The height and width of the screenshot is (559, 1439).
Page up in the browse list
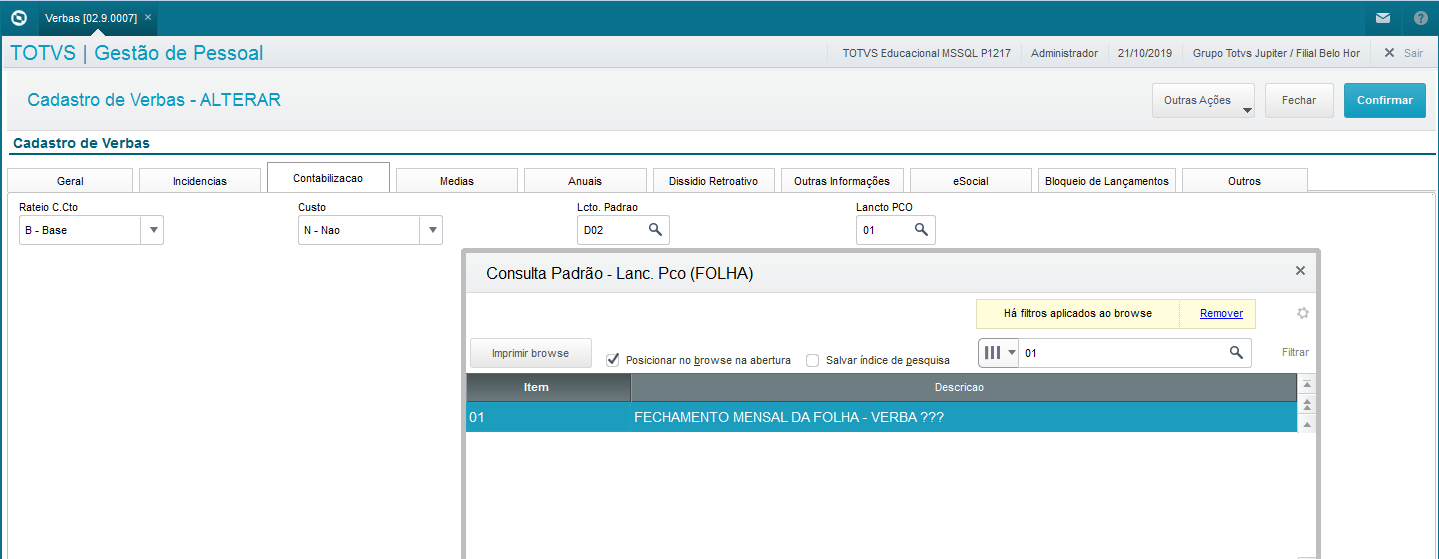click(1306, 405)
